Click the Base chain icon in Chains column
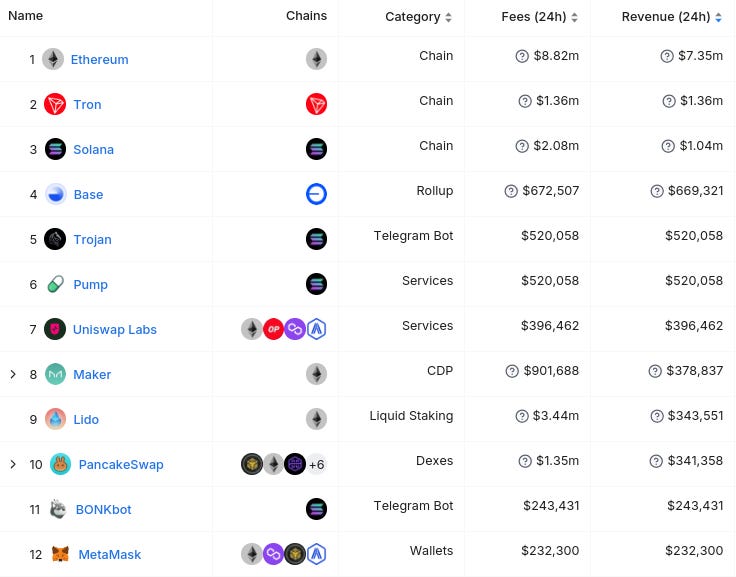 pyautogui.click(x=316, y=194)
